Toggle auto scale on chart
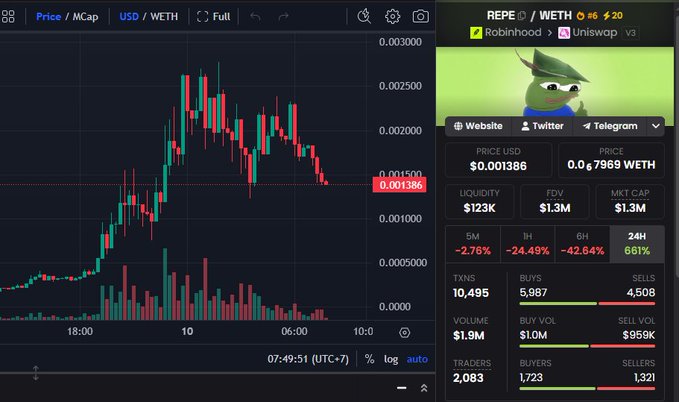679x402 pixels. [417, 359]
